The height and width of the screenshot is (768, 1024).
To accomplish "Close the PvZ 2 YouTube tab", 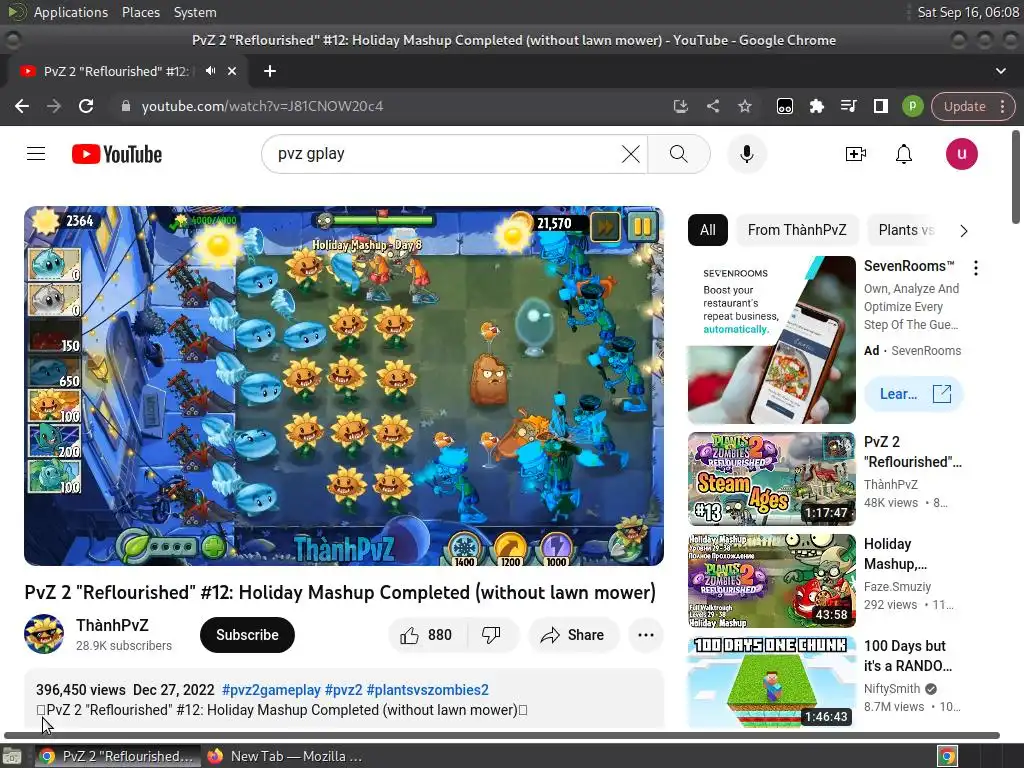I will [x=232, y=71].
